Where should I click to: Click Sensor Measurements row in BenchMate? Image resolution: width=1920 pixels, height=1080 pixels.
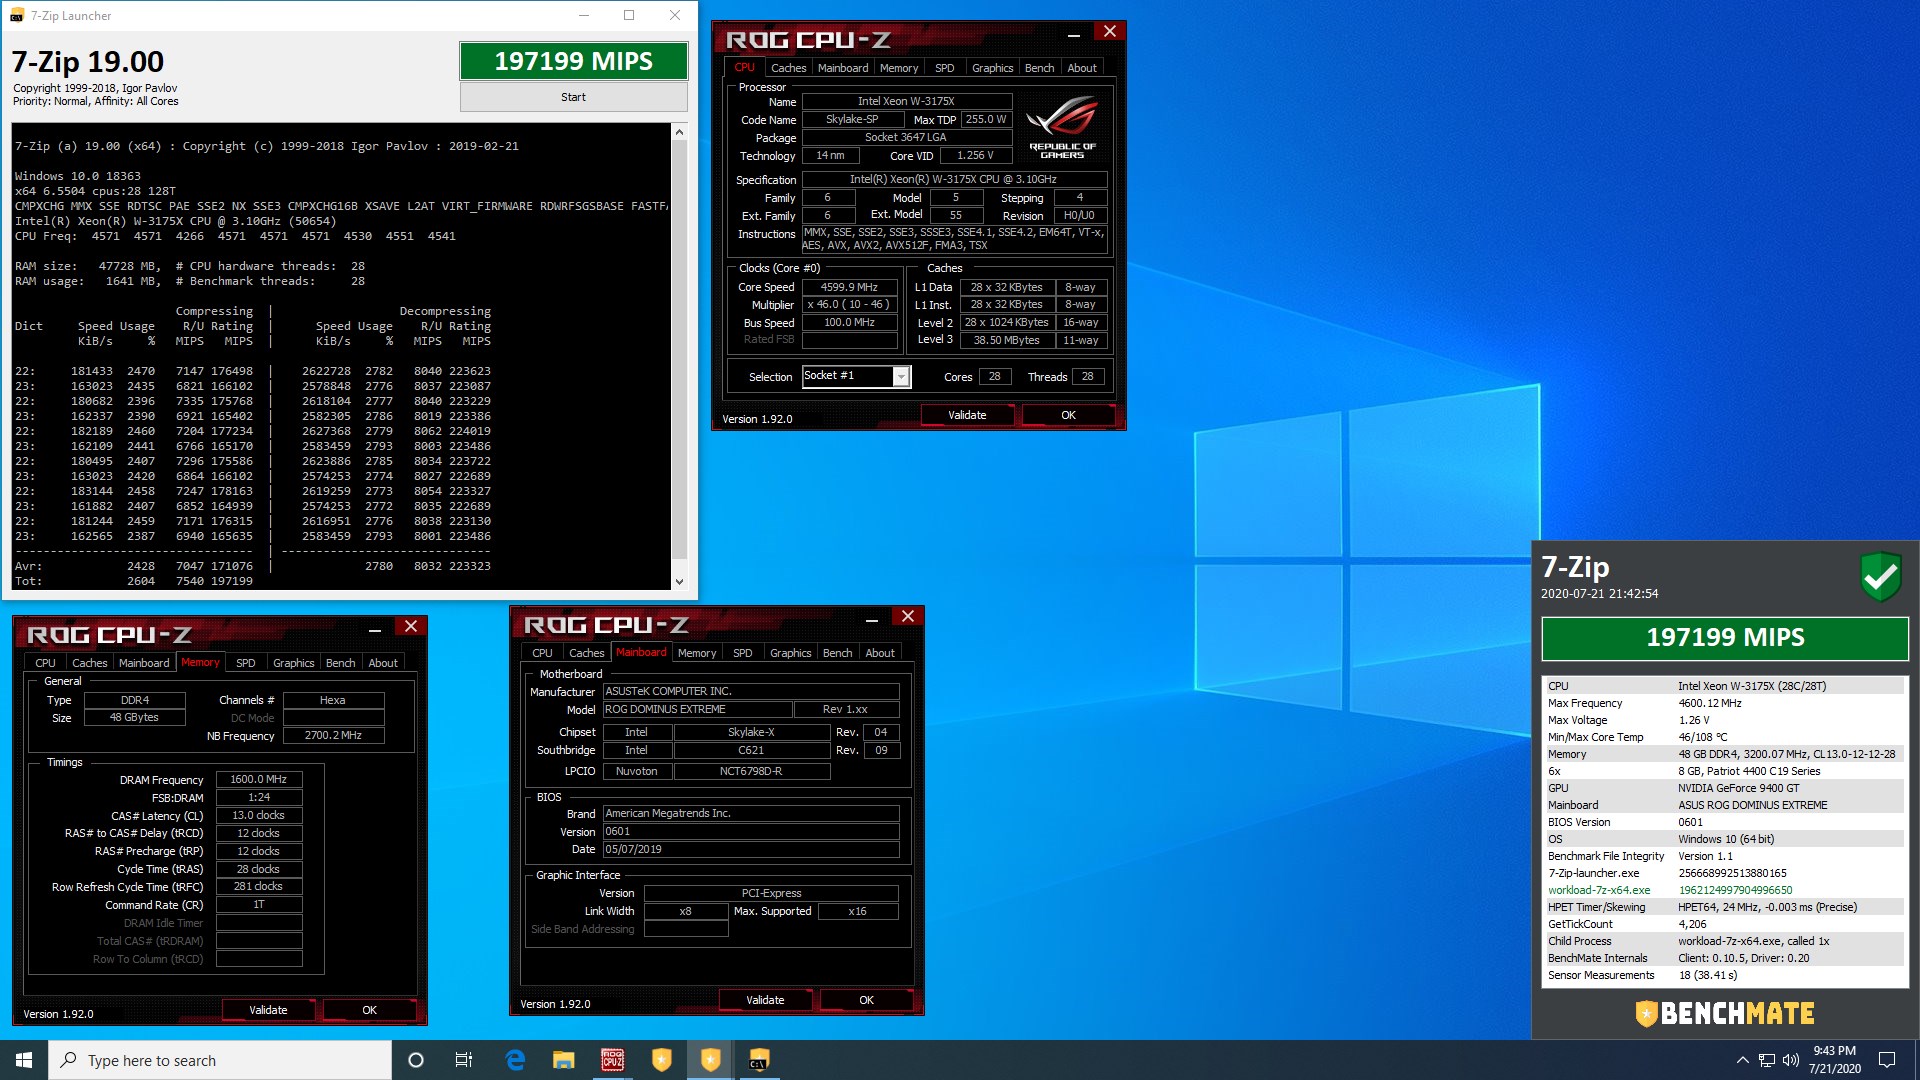coord(1725,975)
